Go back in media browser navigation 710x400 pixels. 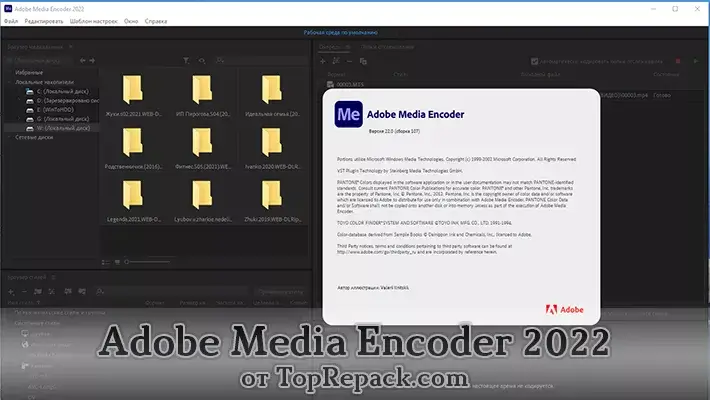(82, 60)
